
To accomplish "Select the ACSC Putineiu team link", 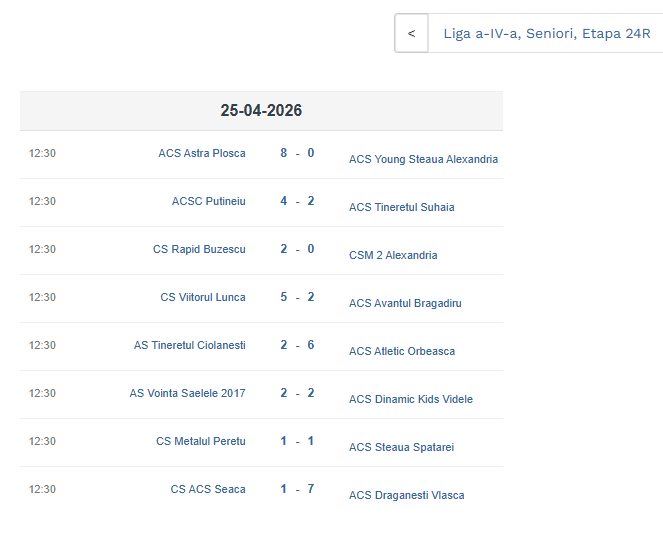I will tap(208, 201).
